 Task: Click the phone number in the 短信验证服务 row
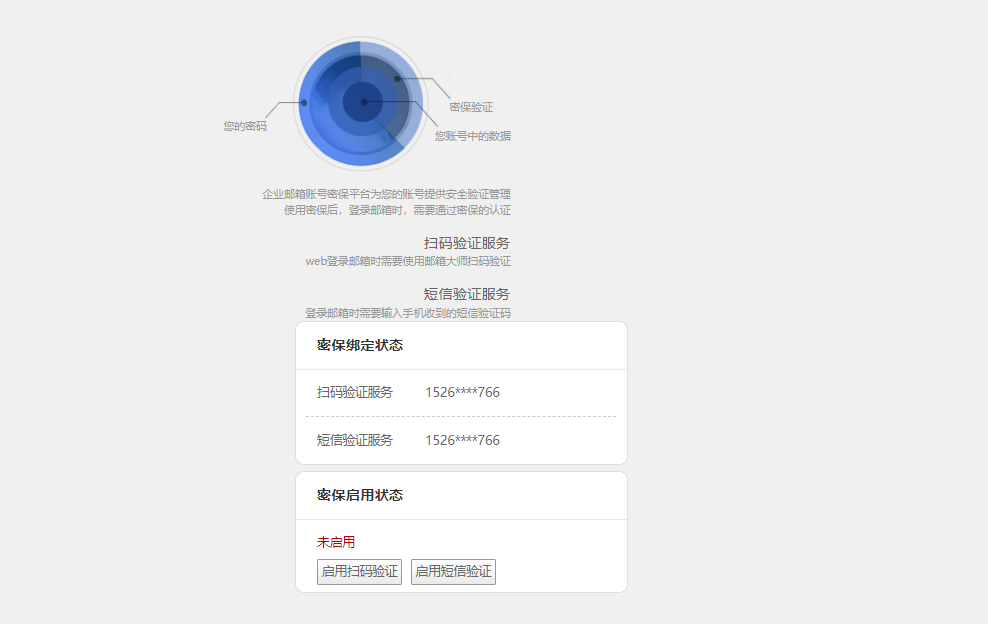tap(462, 440)
